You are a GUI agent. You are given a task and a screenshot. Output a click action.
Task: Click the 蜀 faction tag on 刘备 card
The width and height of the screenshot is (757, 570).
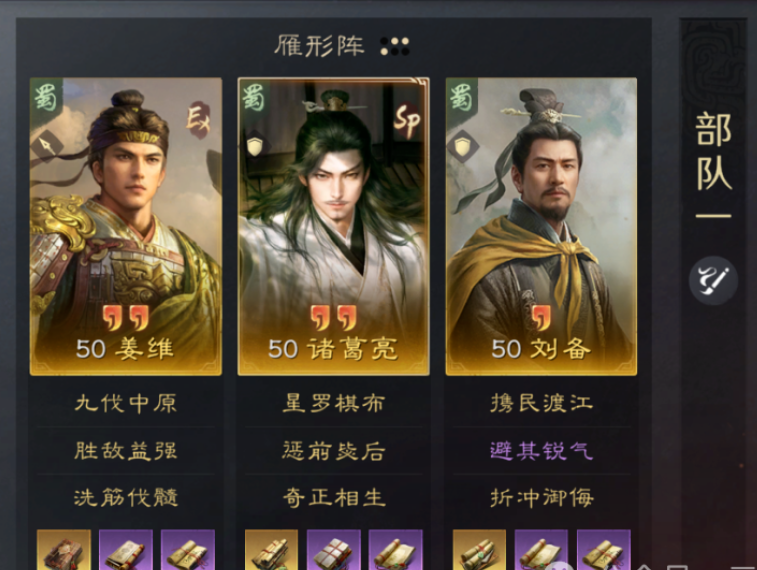[462, 98]
